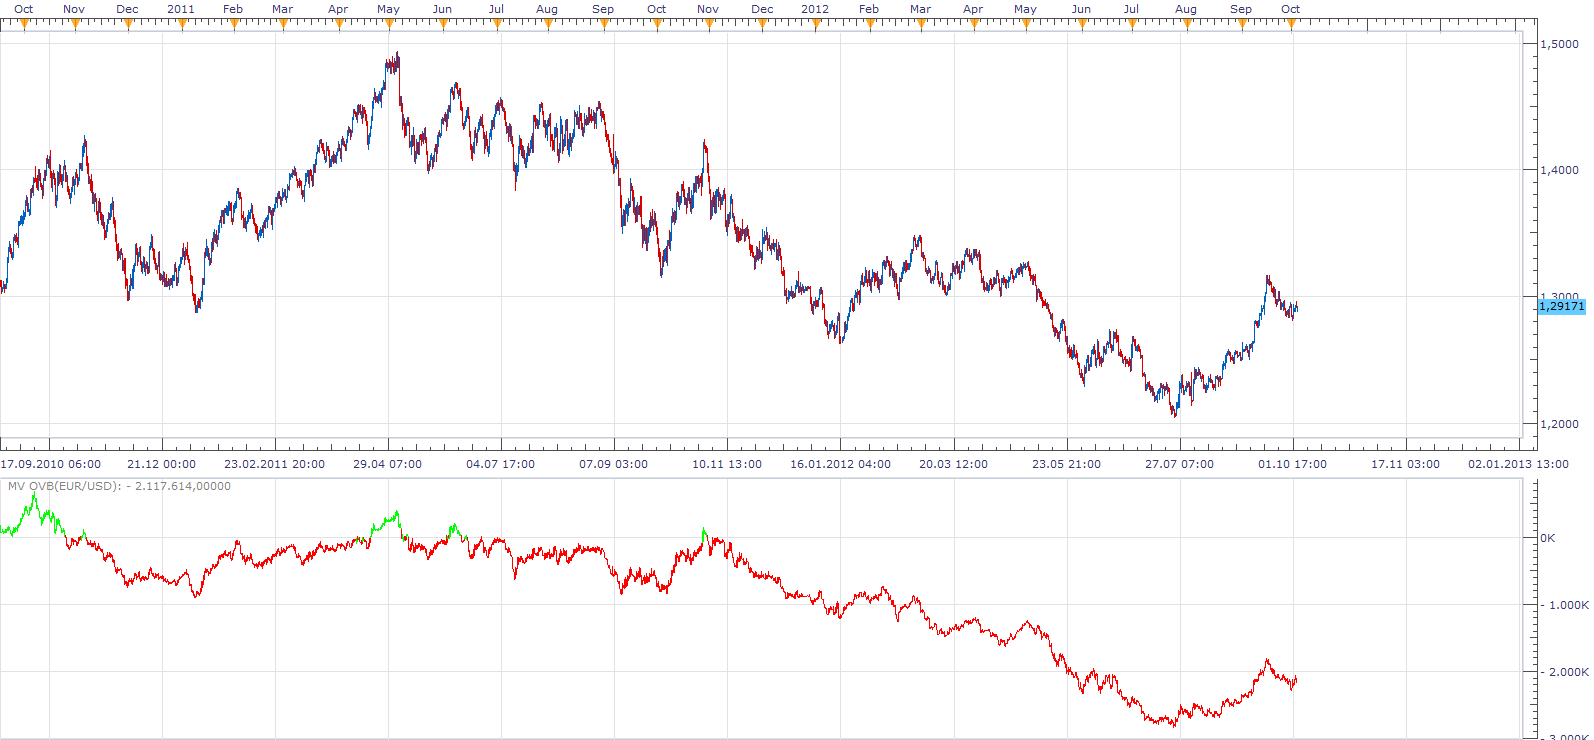Click the orange marker under the 2011 label
This screenshot has width=1594, height=740.
[181, 25]
